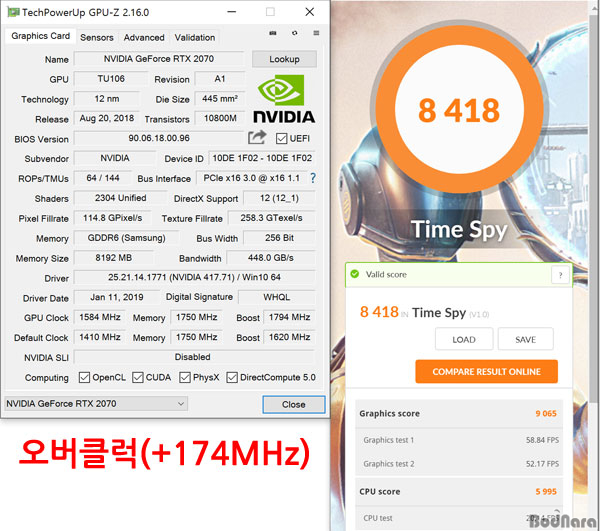The height and width of the screenshot is (531, 600).
Task: Click the GPU field showing TU106
Action: coord(111,79)
